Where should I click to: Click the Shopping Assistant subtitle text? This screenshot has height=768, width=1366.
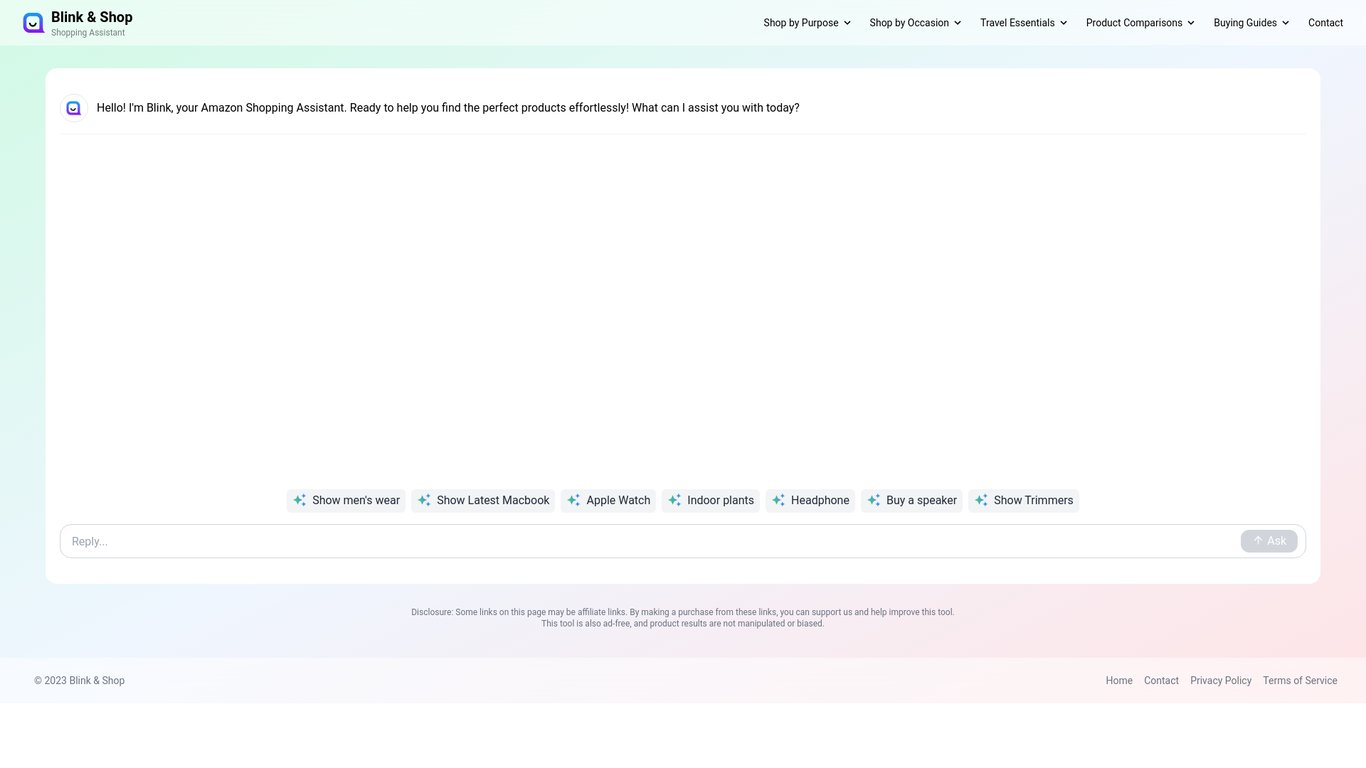pyautogui.click(x=88, y=33)
